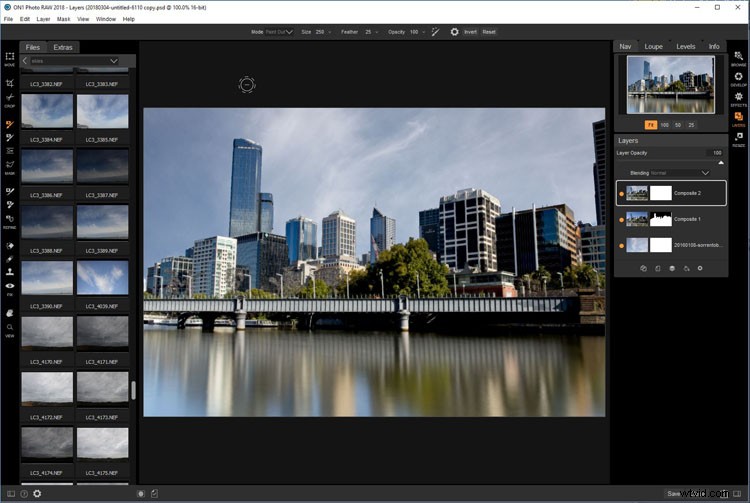750x503 pixels.
Task: Open the Window menu
Action: pyautogui.click(x=106, y=19)
